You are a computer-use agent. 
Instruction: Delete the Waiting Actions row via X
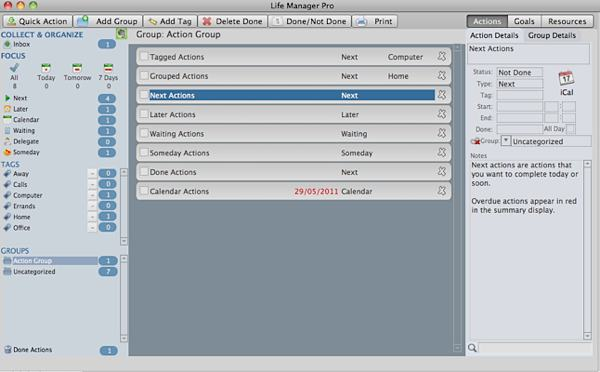pos(442,133)
